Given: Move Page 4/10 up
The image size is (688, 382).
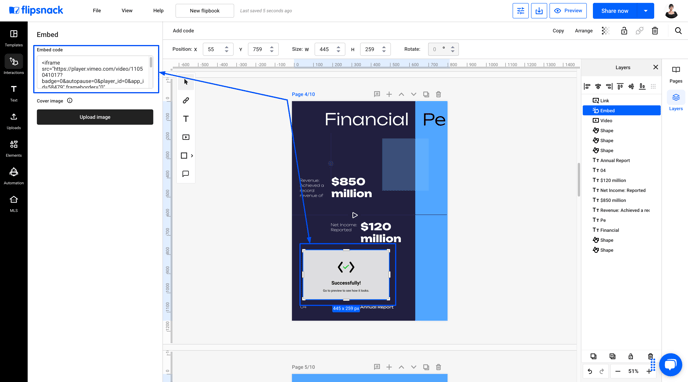Looking at the screenshot, I should click(401, 94).
